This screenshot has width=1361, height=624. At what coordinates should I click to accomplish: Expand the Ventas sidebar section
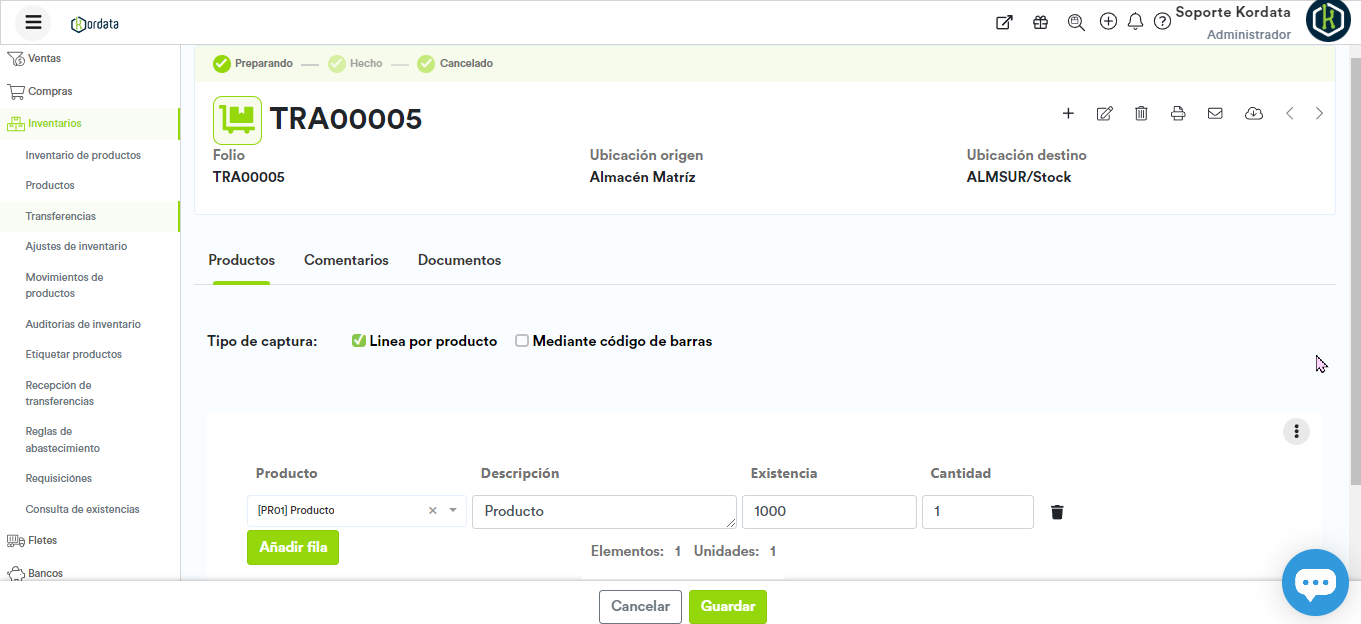tap(44, 59)
